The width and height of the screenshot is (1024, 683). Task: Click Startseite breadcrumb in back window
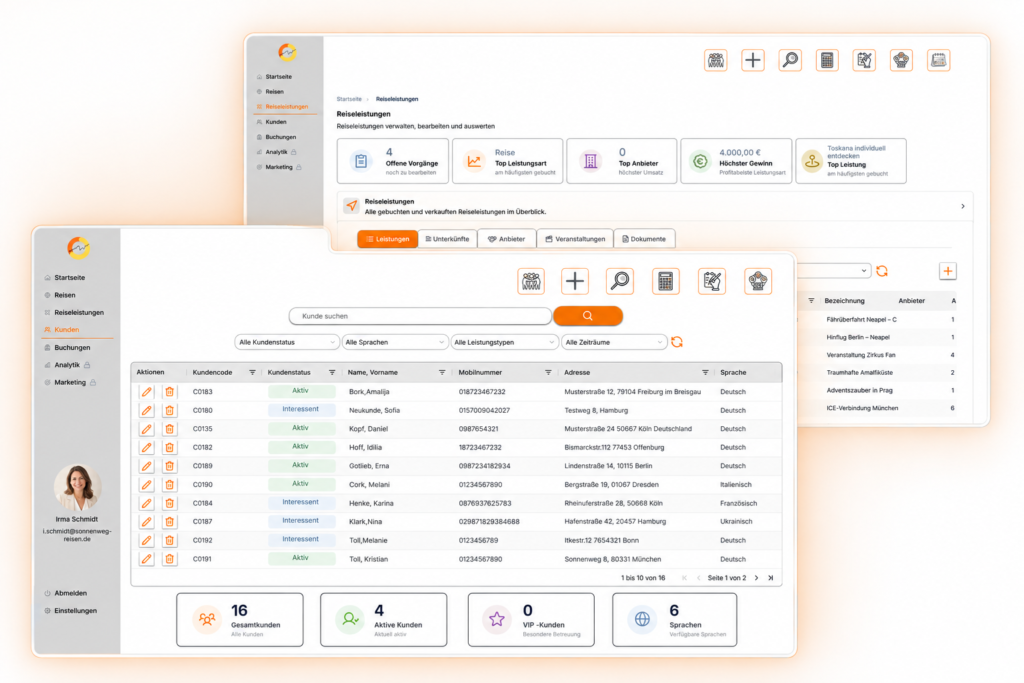pyautogui.click(x=349, y=99)
